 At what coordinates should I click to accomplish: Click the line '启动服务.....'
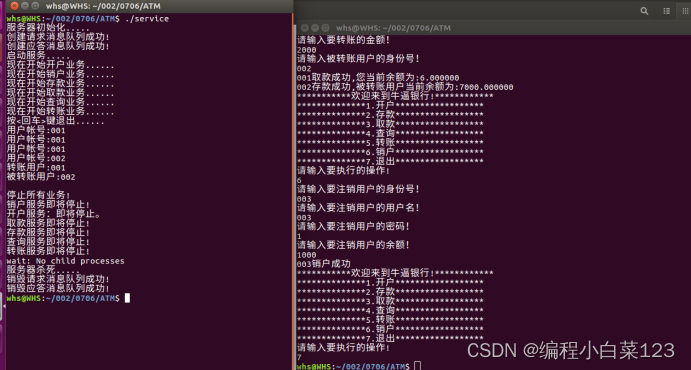pyautogui.click(x=38, y=56)
